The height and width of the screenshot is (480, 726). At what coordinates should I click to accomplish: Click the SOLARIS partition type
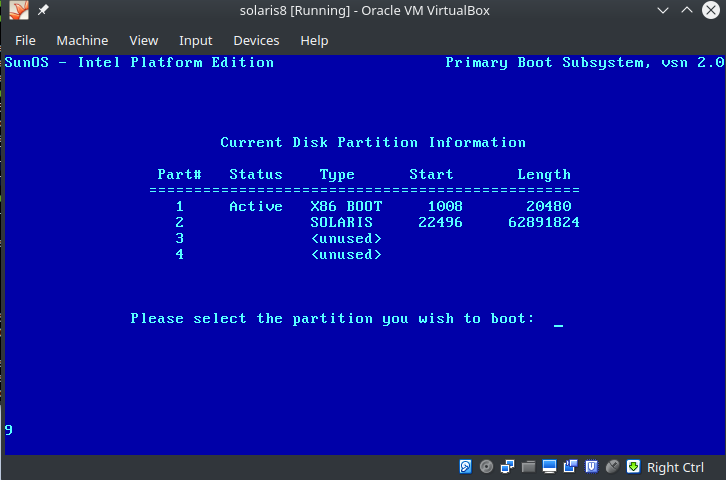342,222
